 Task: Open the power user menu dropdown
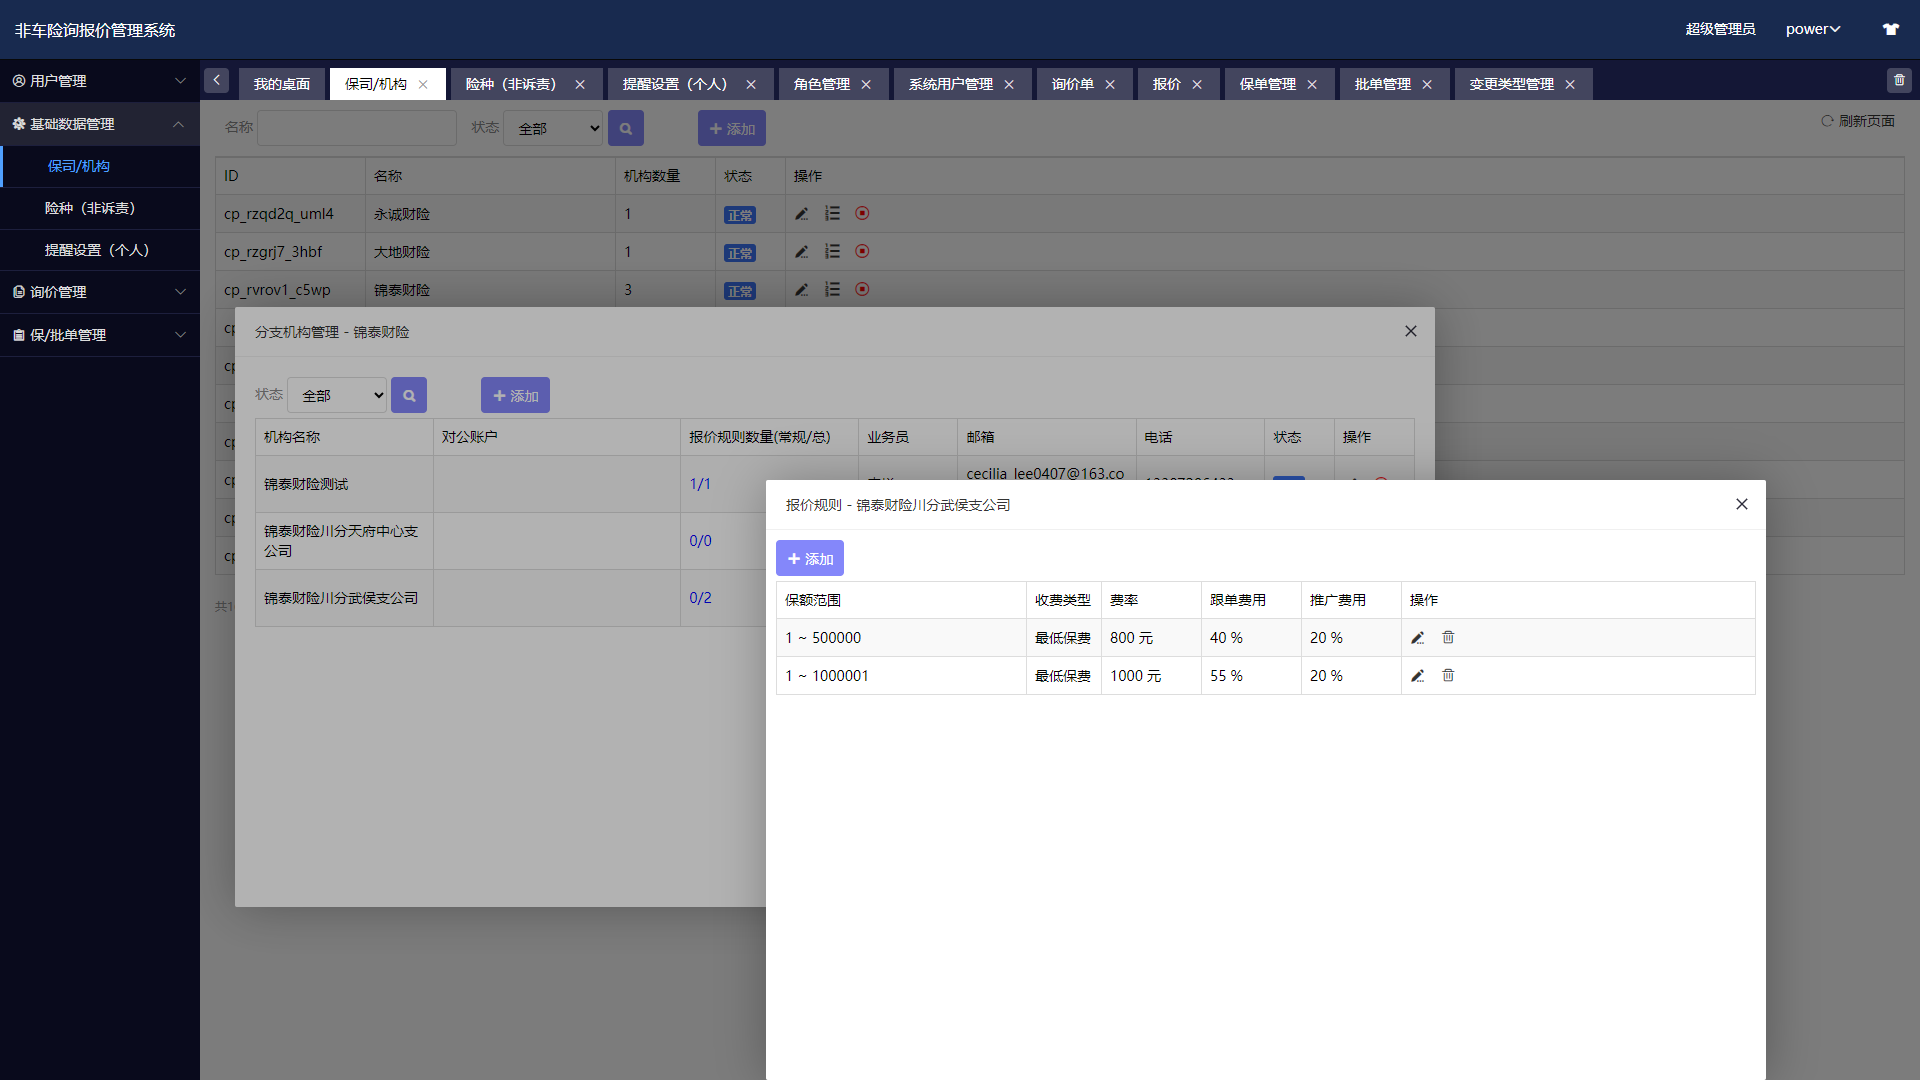point(1812,29)
